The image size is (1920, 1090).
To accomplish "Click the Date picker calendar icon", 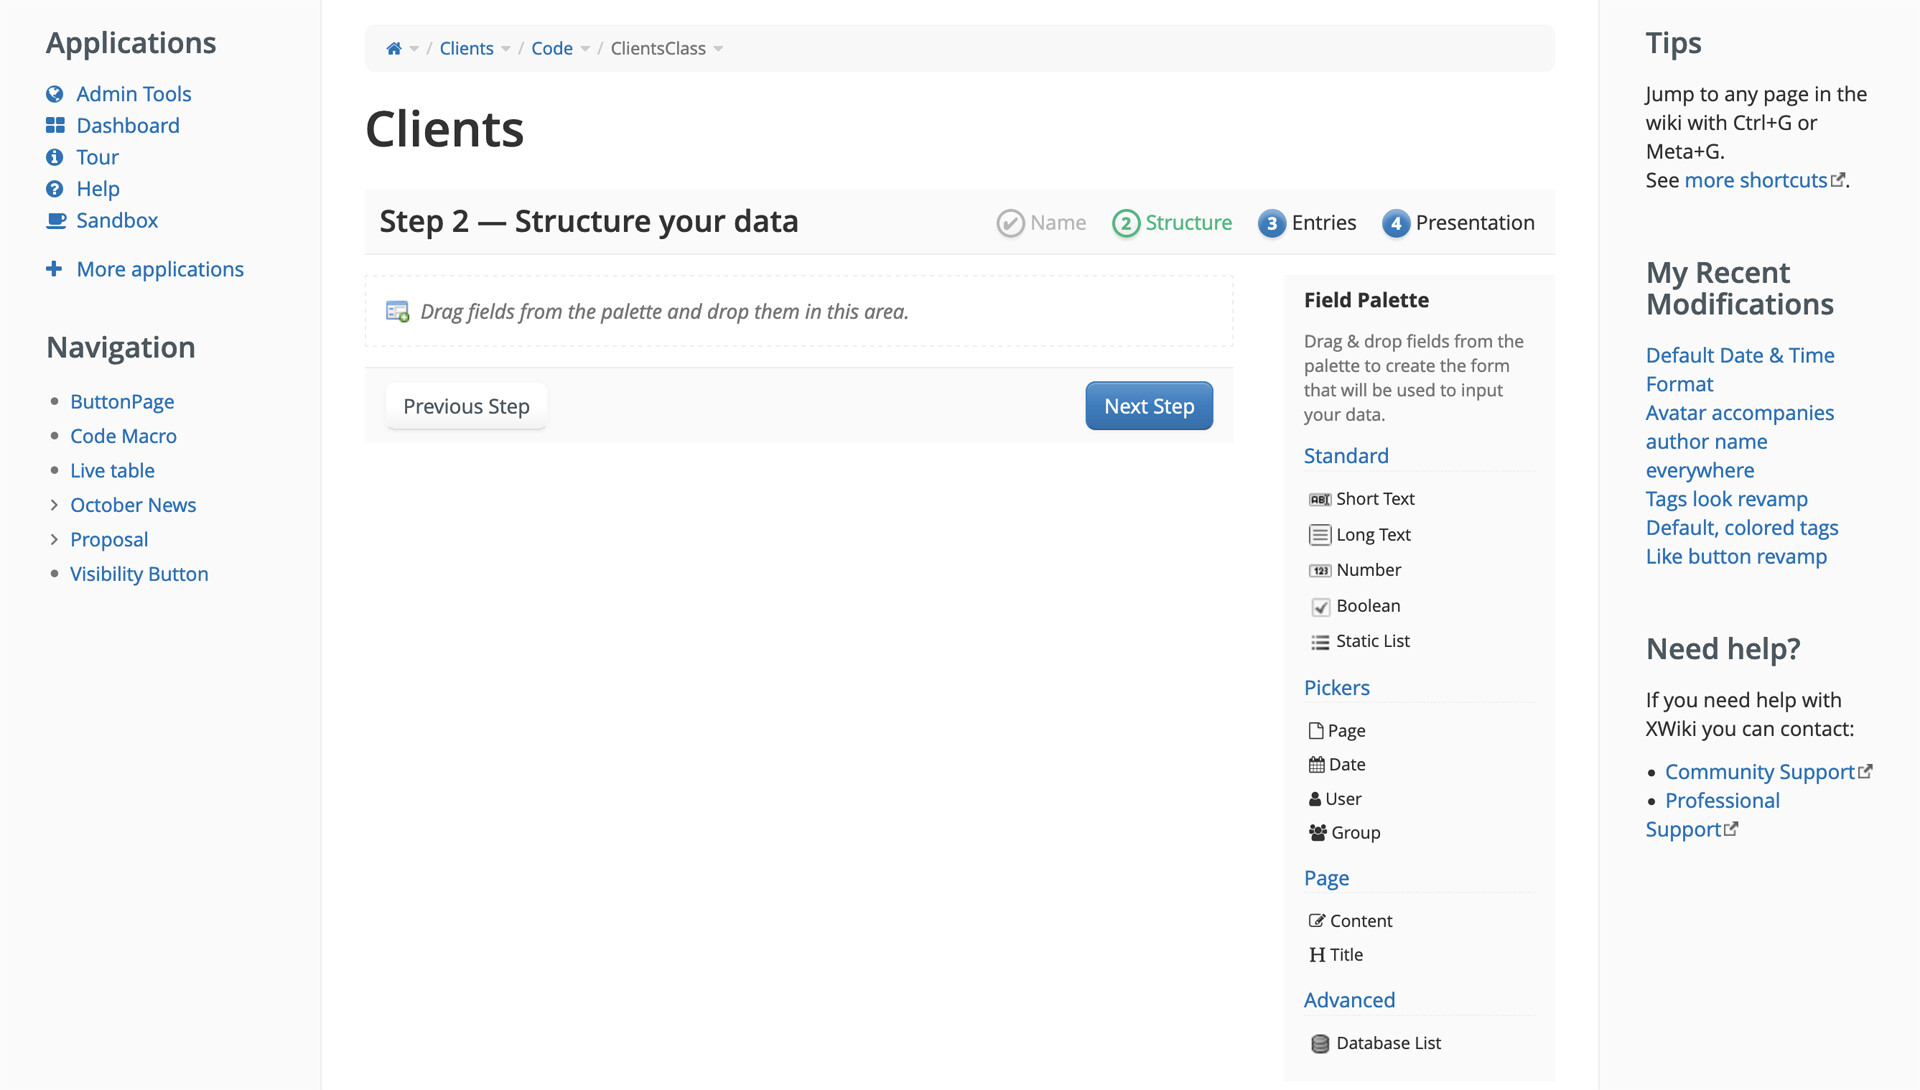I will [x=1316, y=765].
